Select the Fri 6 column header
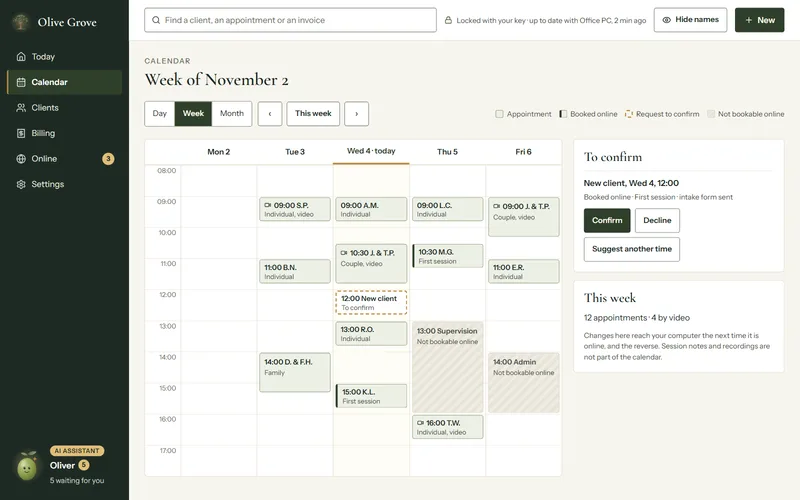 point(523,152)
